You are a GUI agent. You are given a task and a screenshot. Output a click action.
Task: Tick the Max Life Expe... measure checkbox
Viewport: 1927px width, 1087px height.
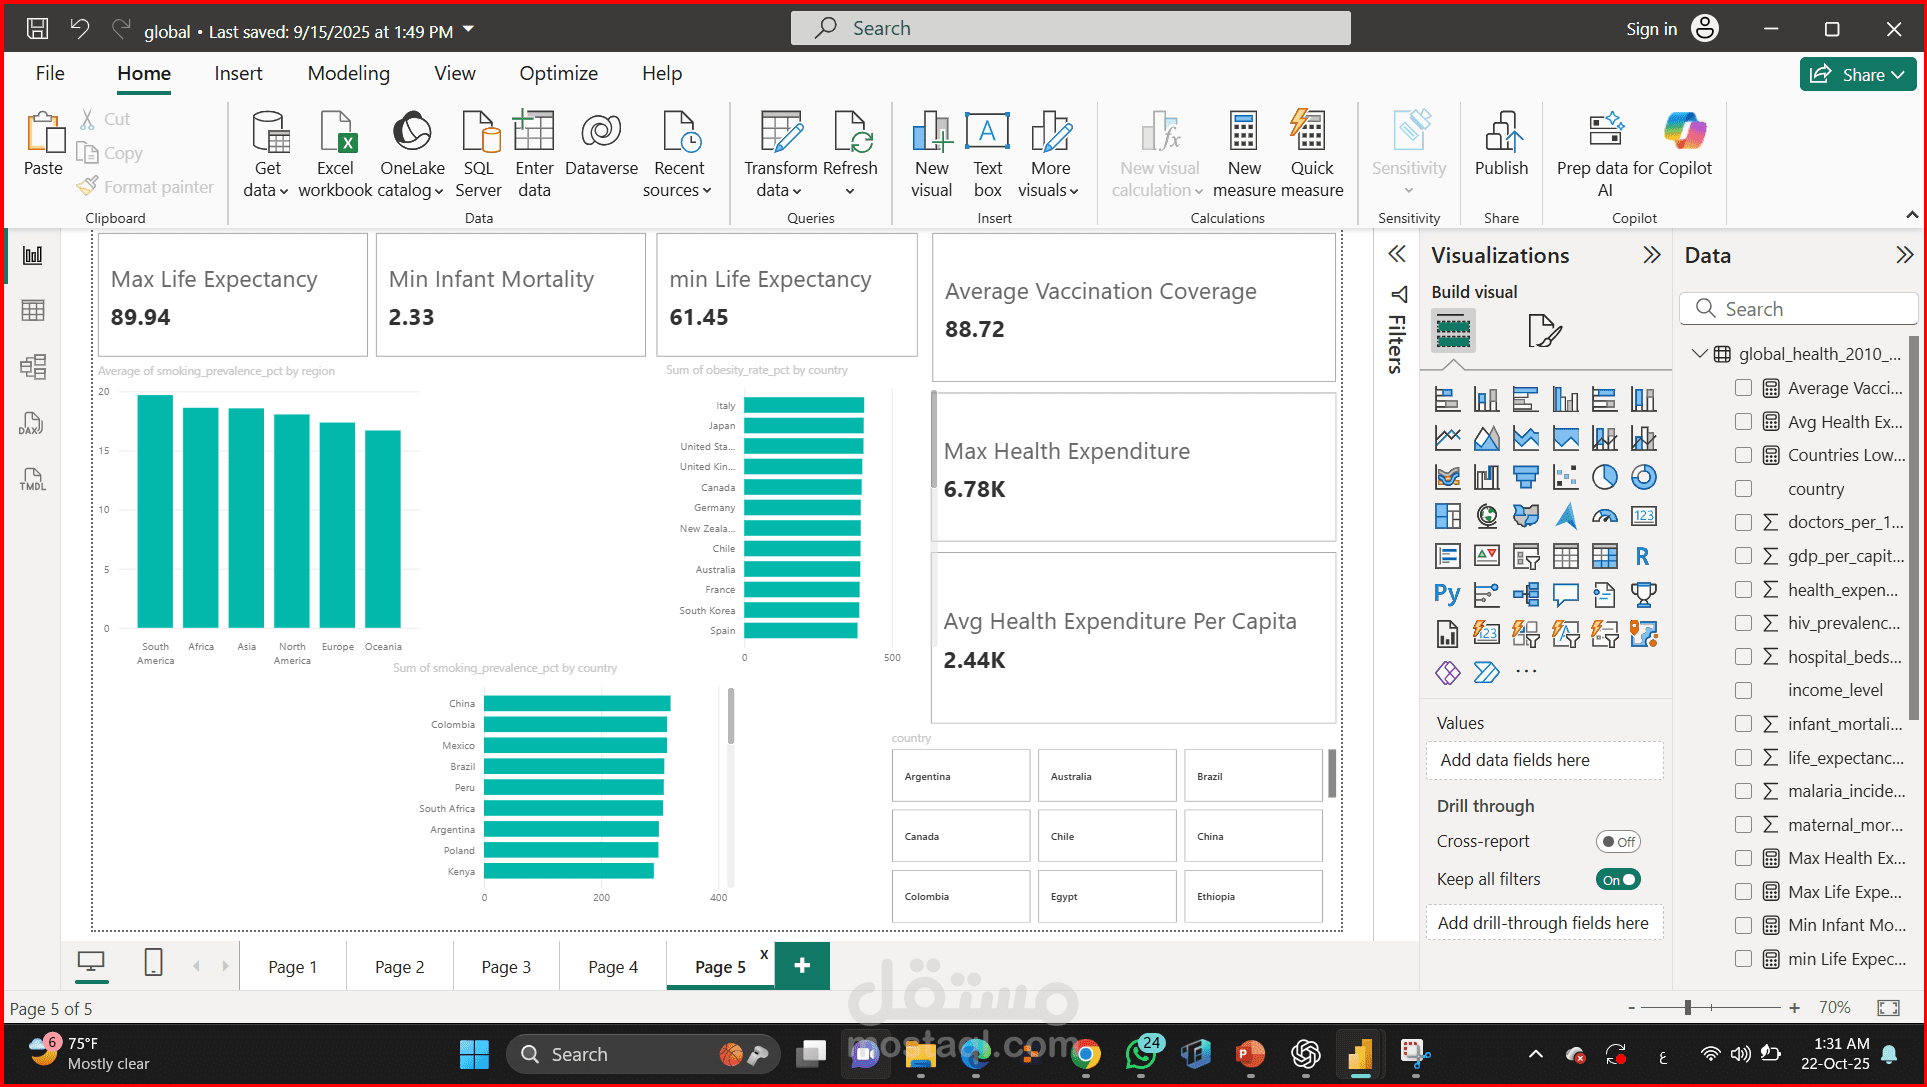point(1743,892)
